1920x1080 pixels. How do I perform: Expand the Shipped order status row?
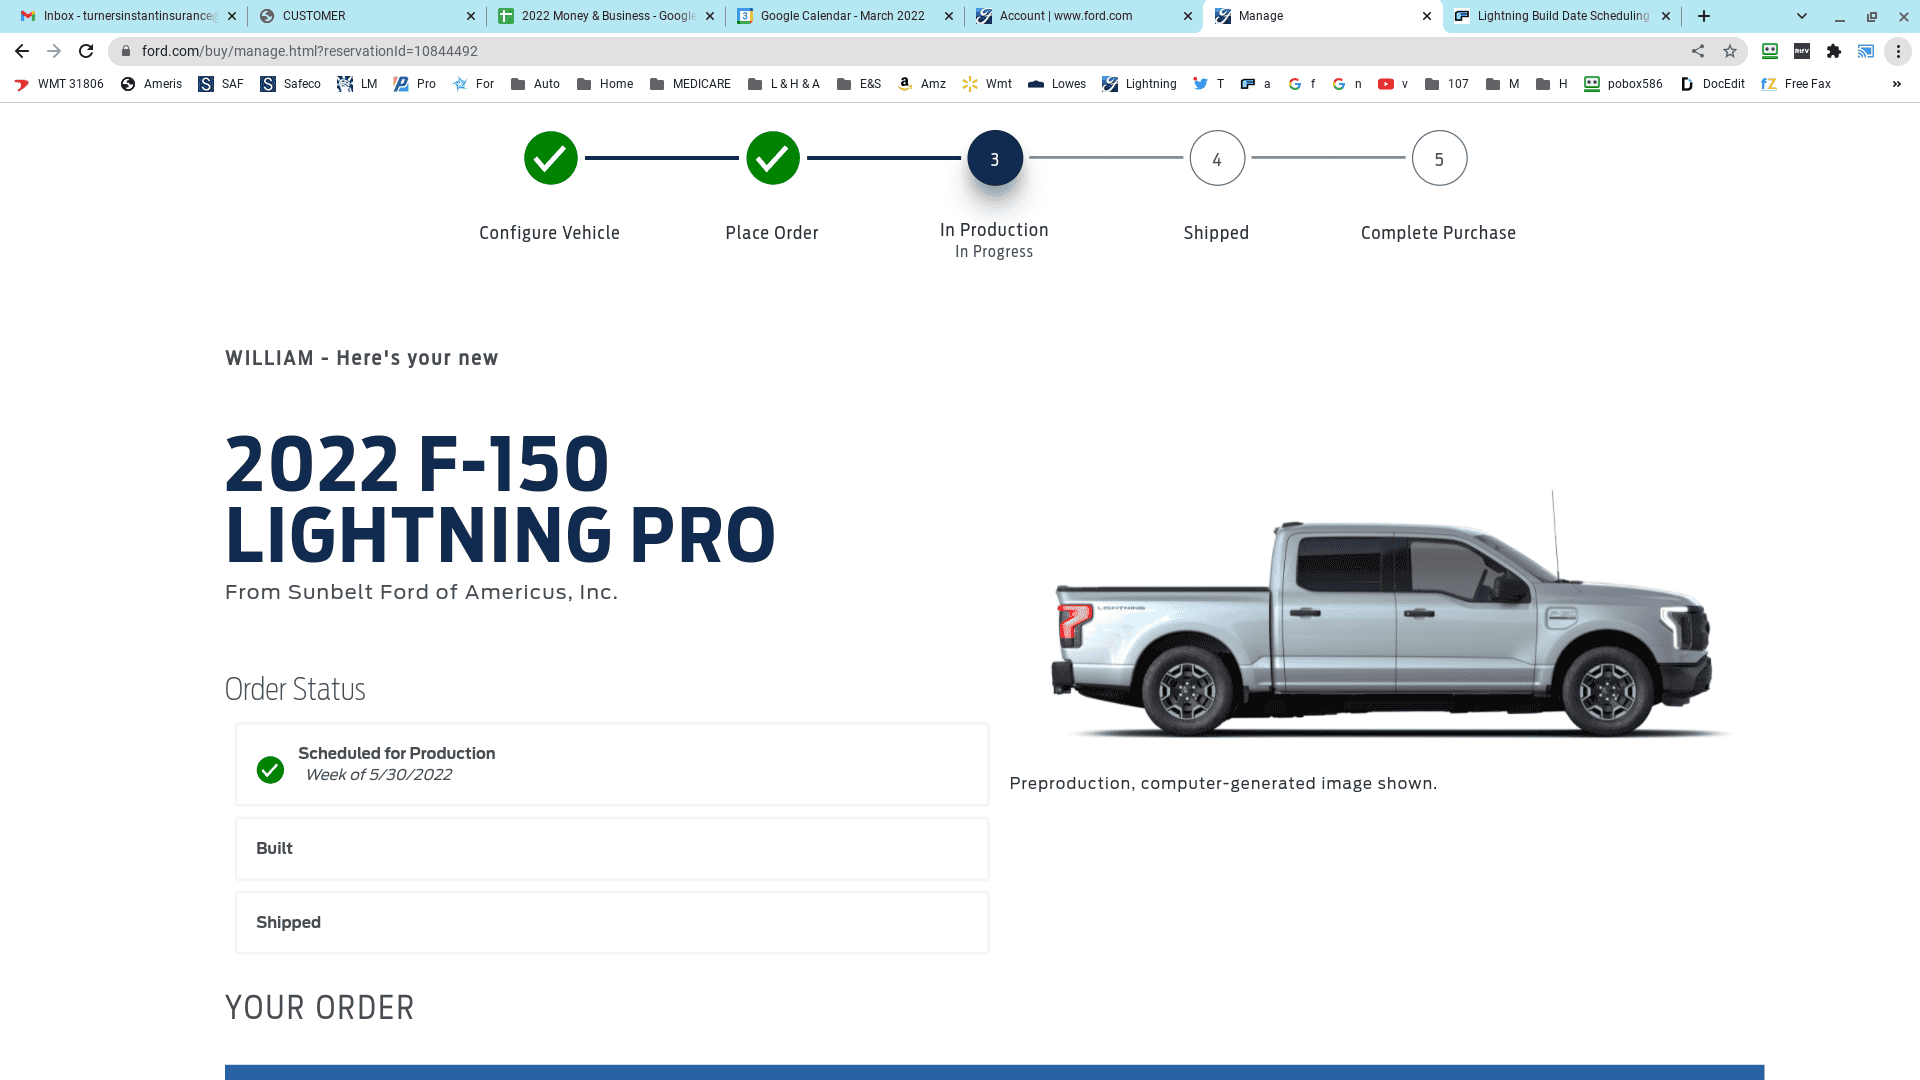(612, 922)
